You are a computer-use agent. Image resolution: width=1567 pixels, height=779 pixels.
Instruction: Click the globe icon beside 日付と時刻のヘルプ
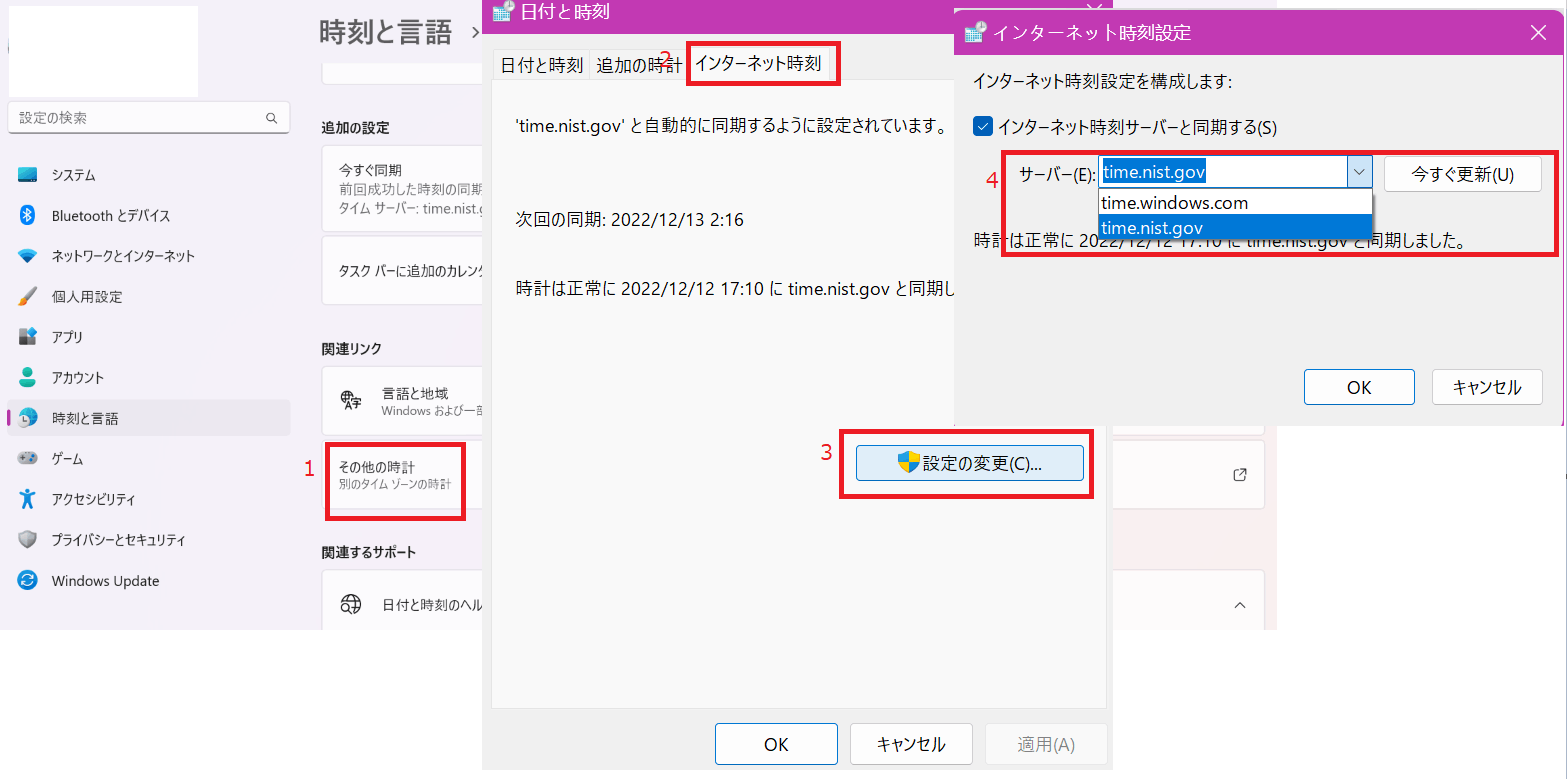click(x=351, y=604)
